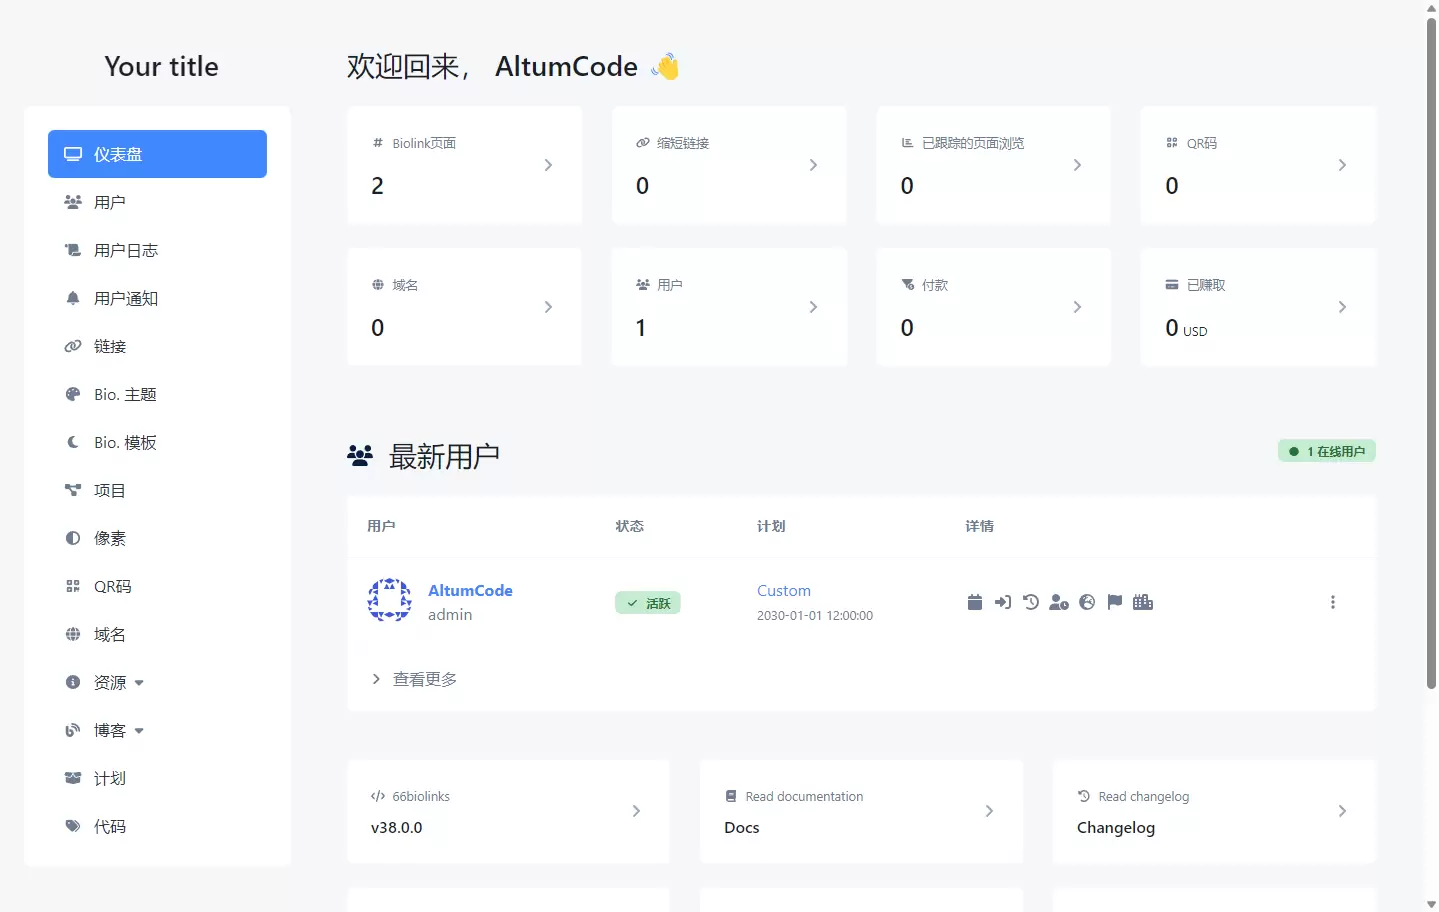1439x912 pixels.
Task: Open 用户通知 sidebar entry
Action: (x=157, y=298)
